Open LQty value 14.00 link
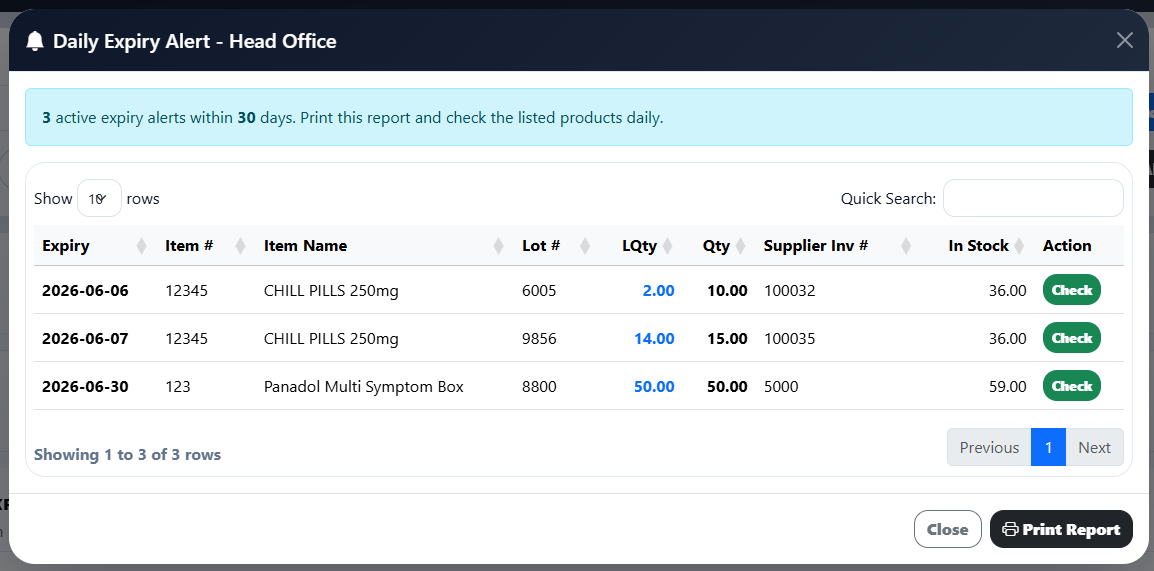The image size is (1154, 571). [654, 338]
